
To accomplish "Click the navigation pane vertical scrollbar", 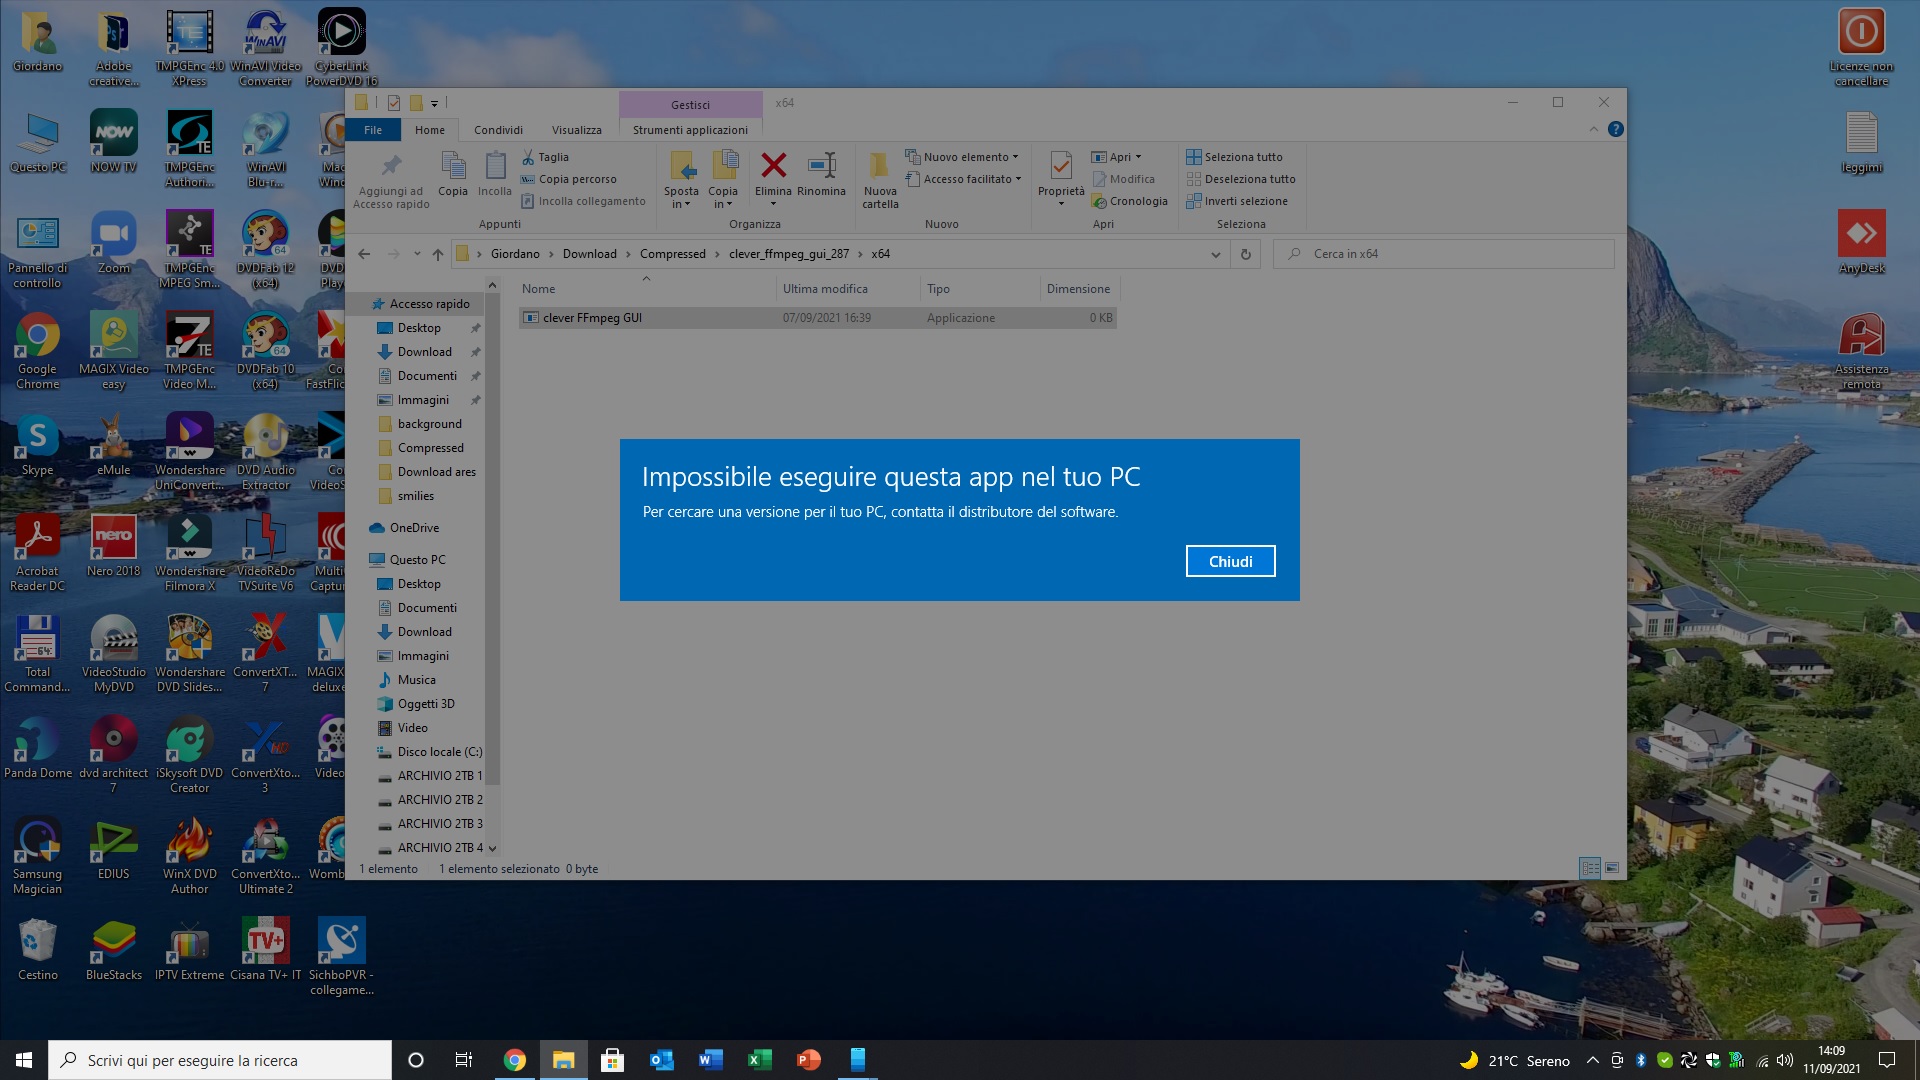I will coord(491,540).
